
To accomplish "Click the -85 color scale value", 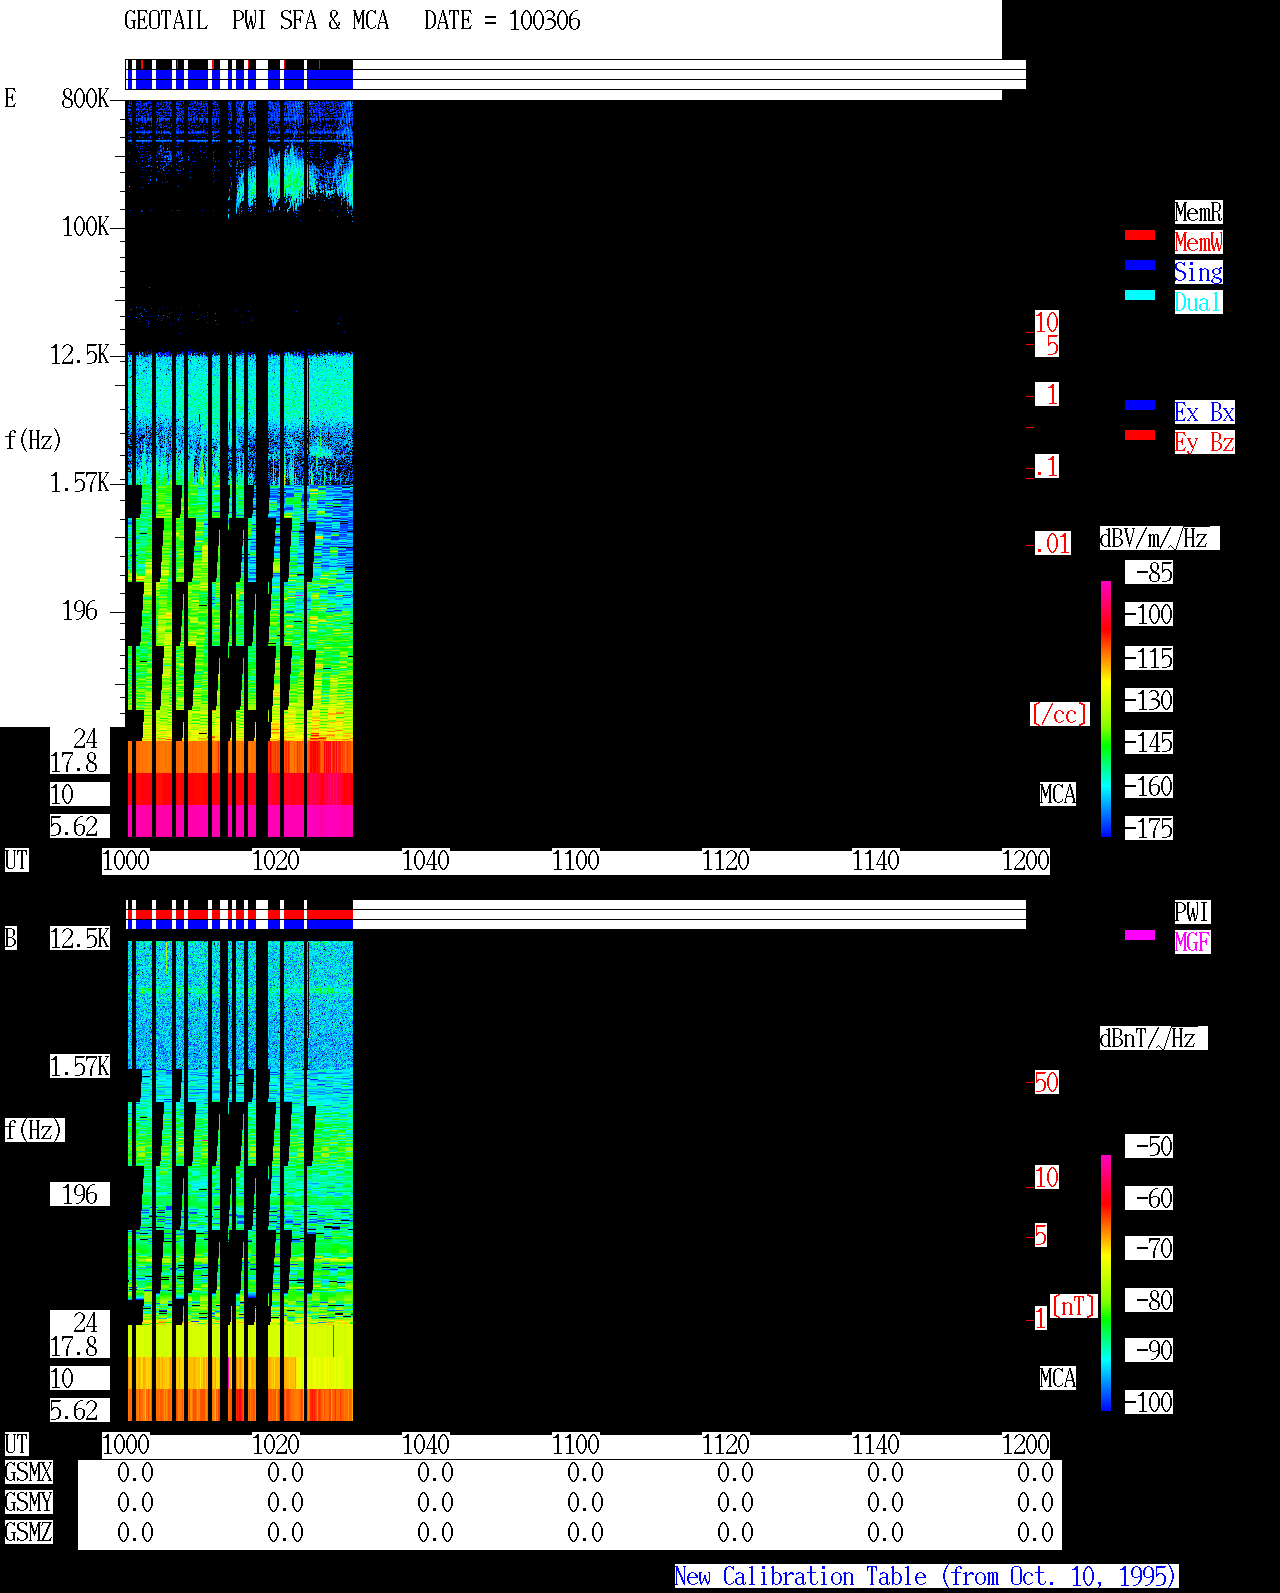I will coord(1149,572).
